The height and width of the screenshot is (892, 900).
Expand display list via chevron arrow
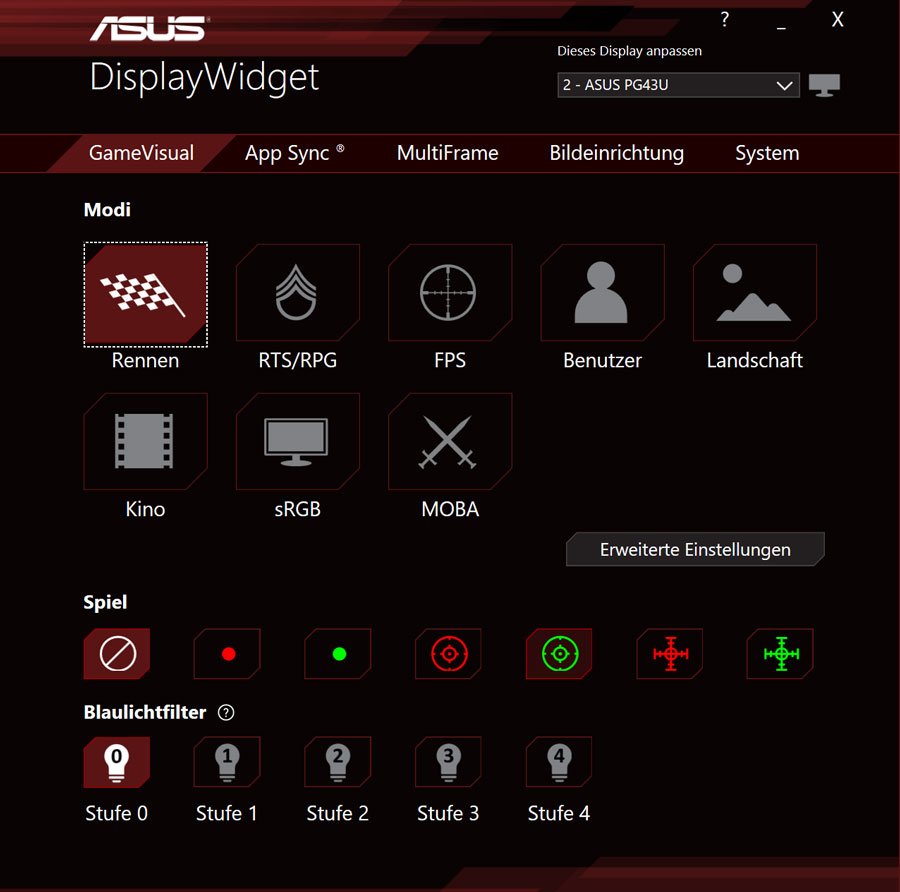tap(784, 86)
